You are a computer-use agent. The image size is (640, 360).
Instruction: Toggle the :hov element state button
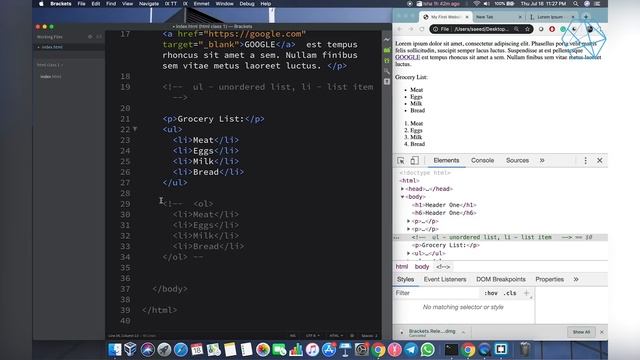coord(491,293)
